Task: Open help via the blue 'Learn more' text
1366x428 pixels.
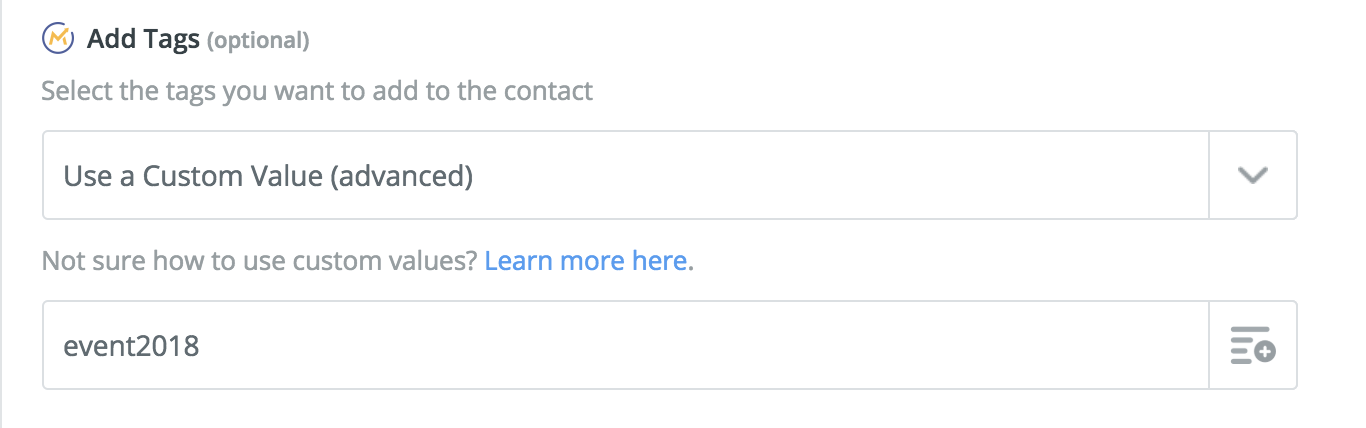Action: point(585,262)
